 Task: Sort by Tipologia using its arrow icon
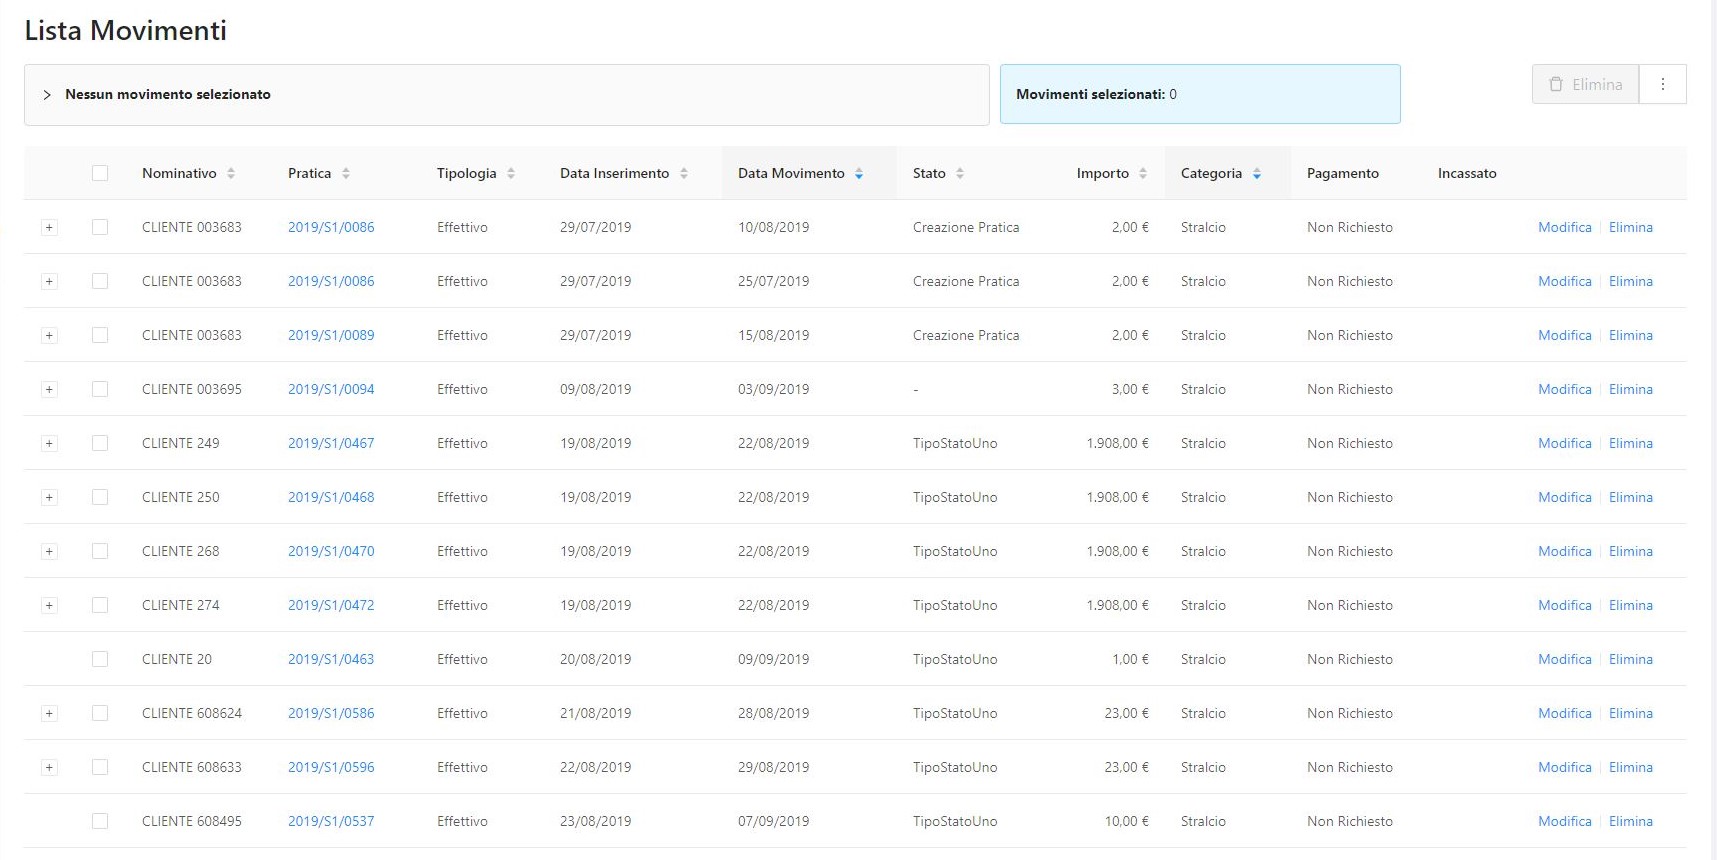tap(511, 173)
